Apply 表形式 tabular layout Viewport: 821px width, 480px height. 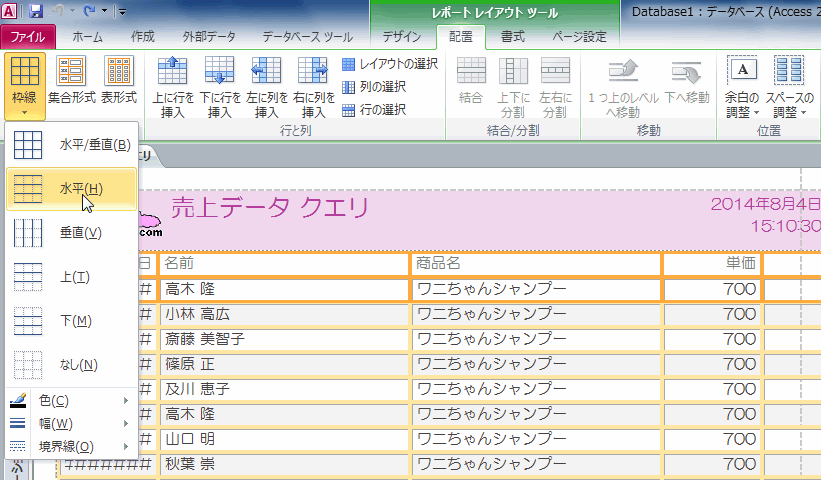coord(119,80)
